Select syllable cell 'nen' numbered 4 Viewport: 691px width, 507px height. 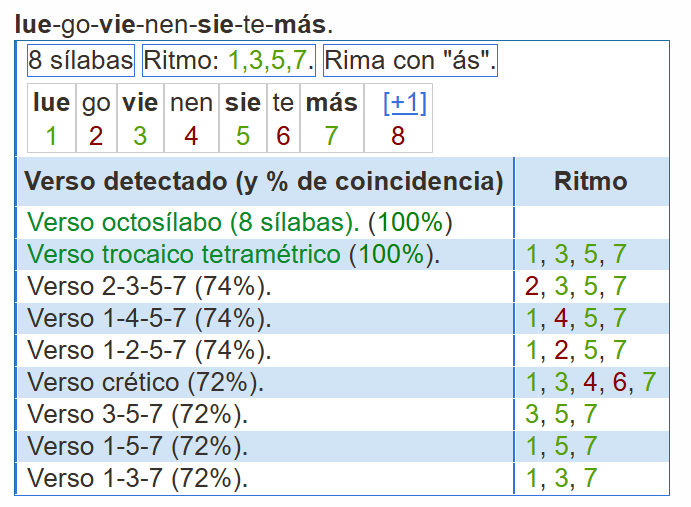pos(191,118)
